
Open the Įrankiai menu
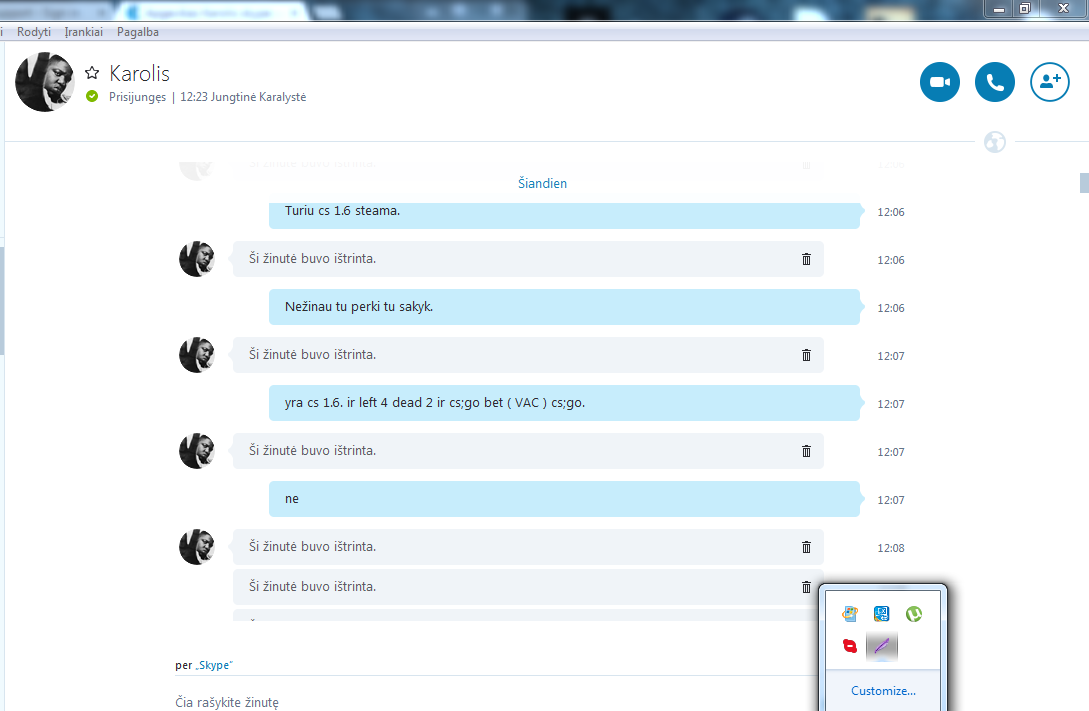[x=84, y=32]
